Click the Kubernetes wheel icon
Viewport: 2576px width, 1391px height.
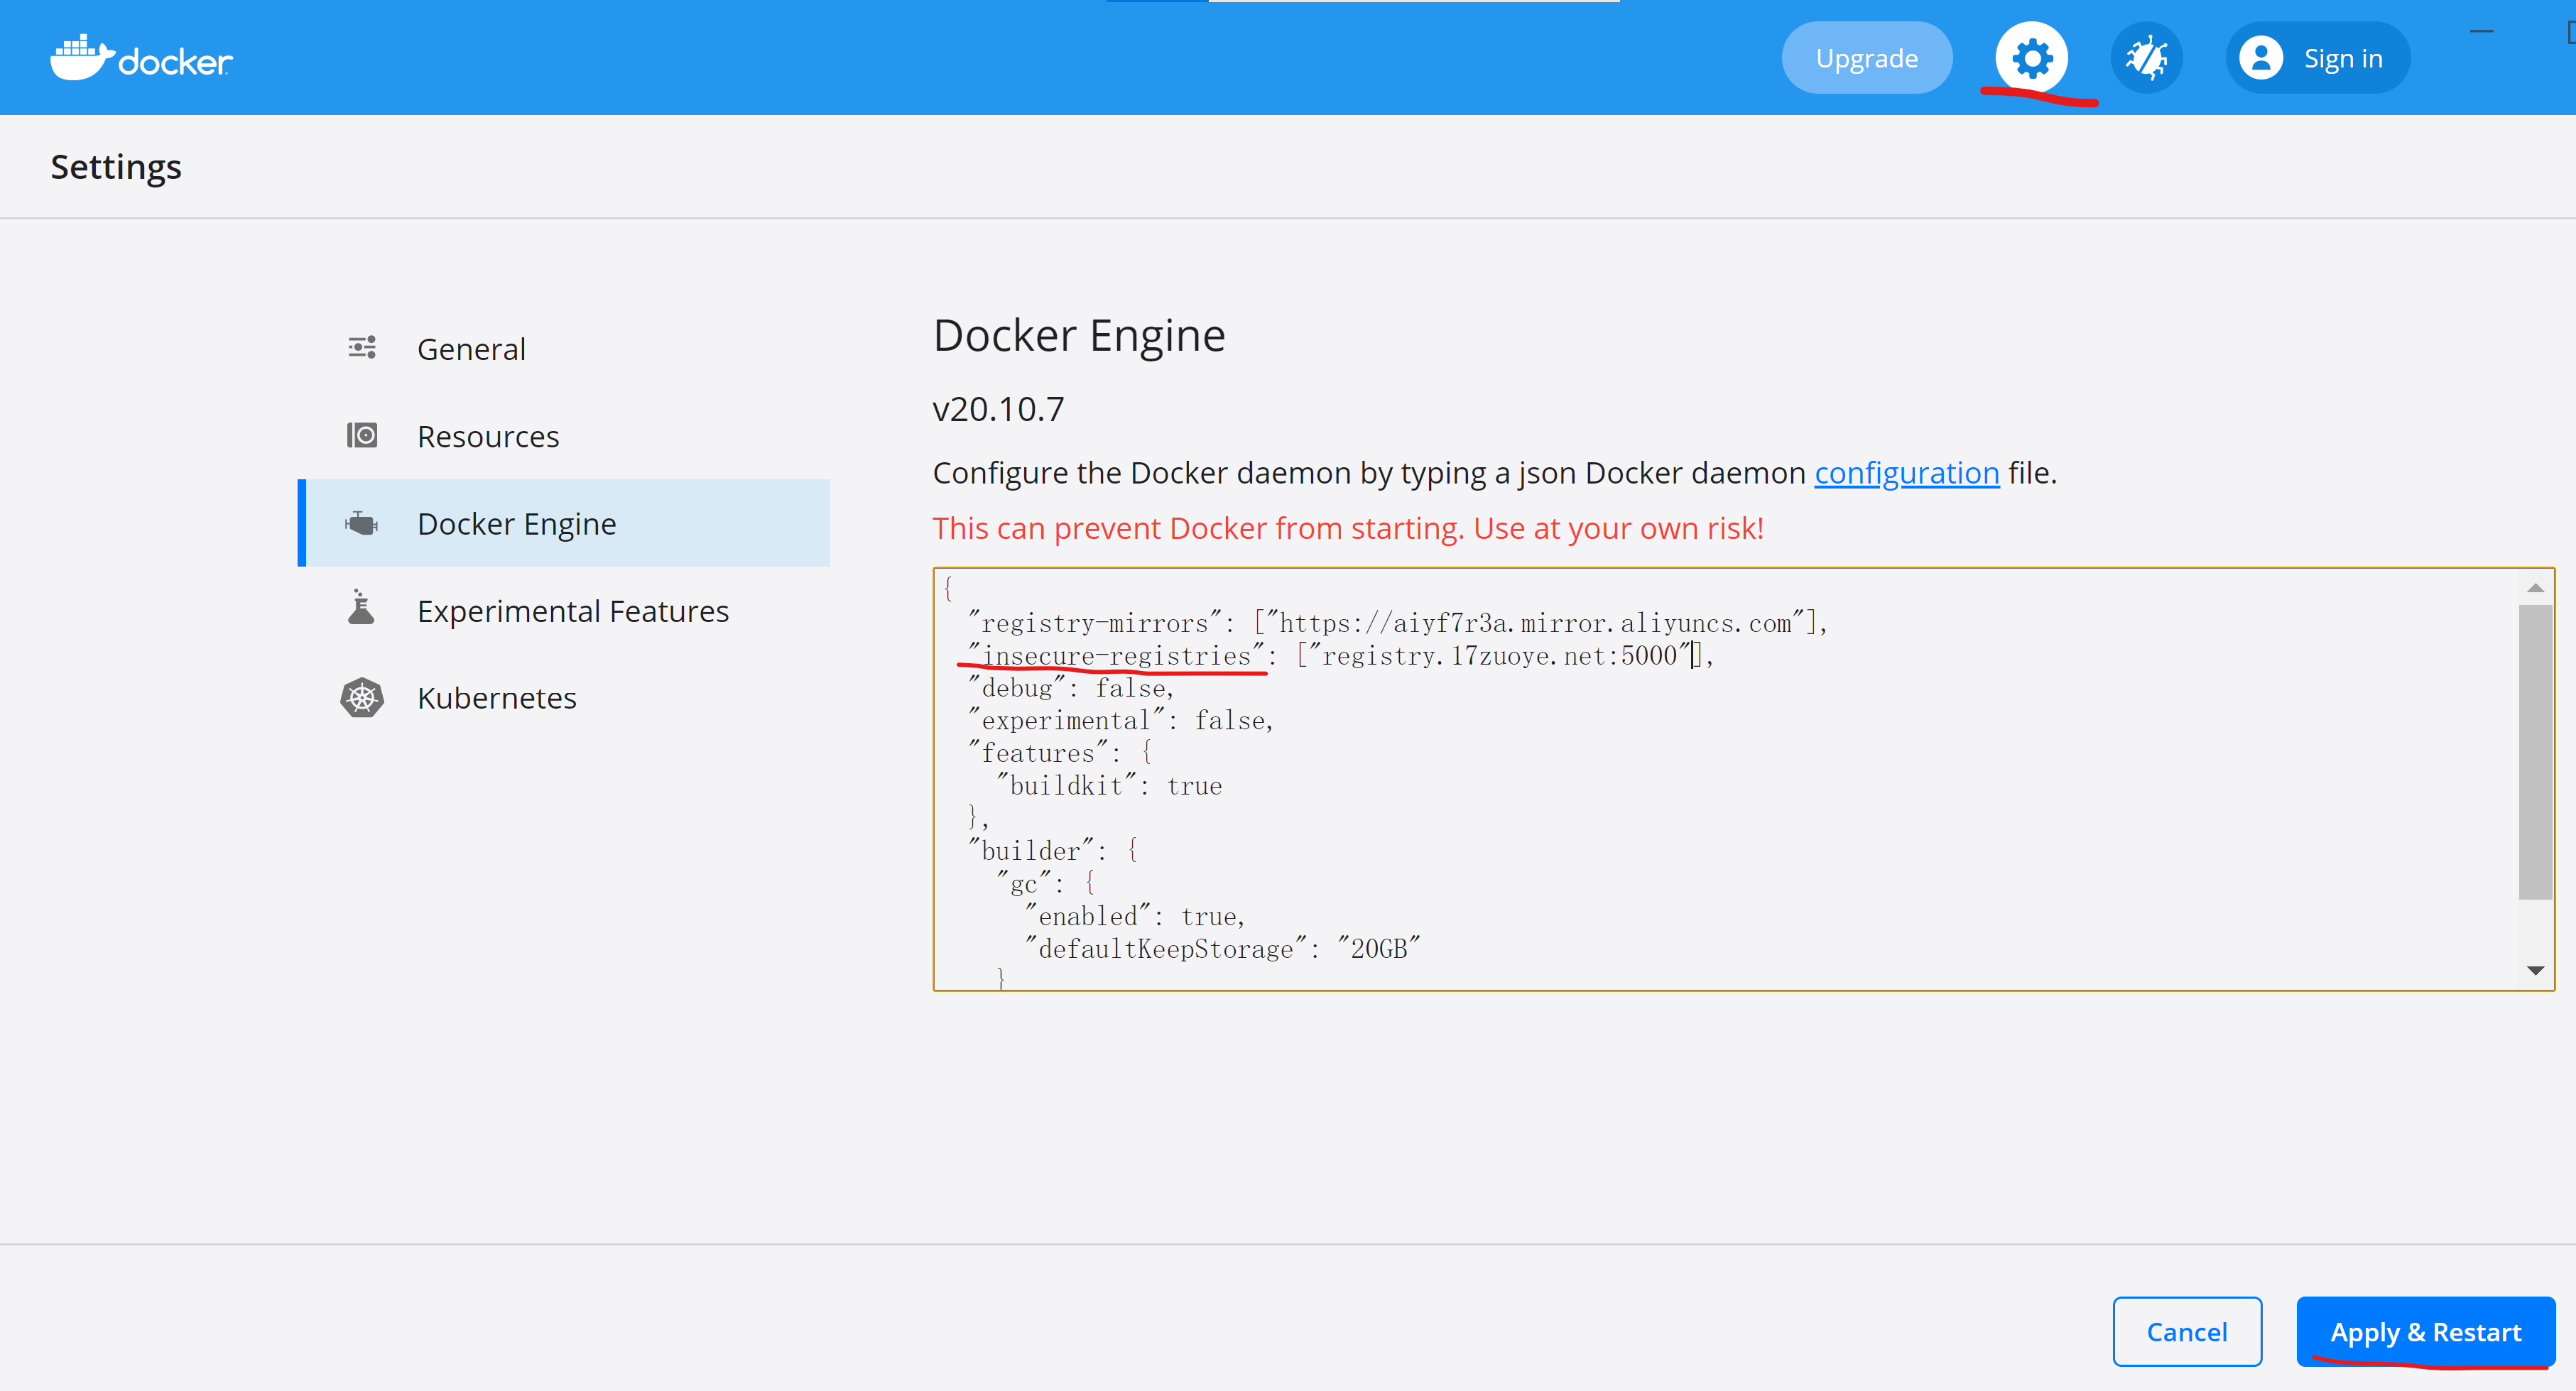point(362,697)
